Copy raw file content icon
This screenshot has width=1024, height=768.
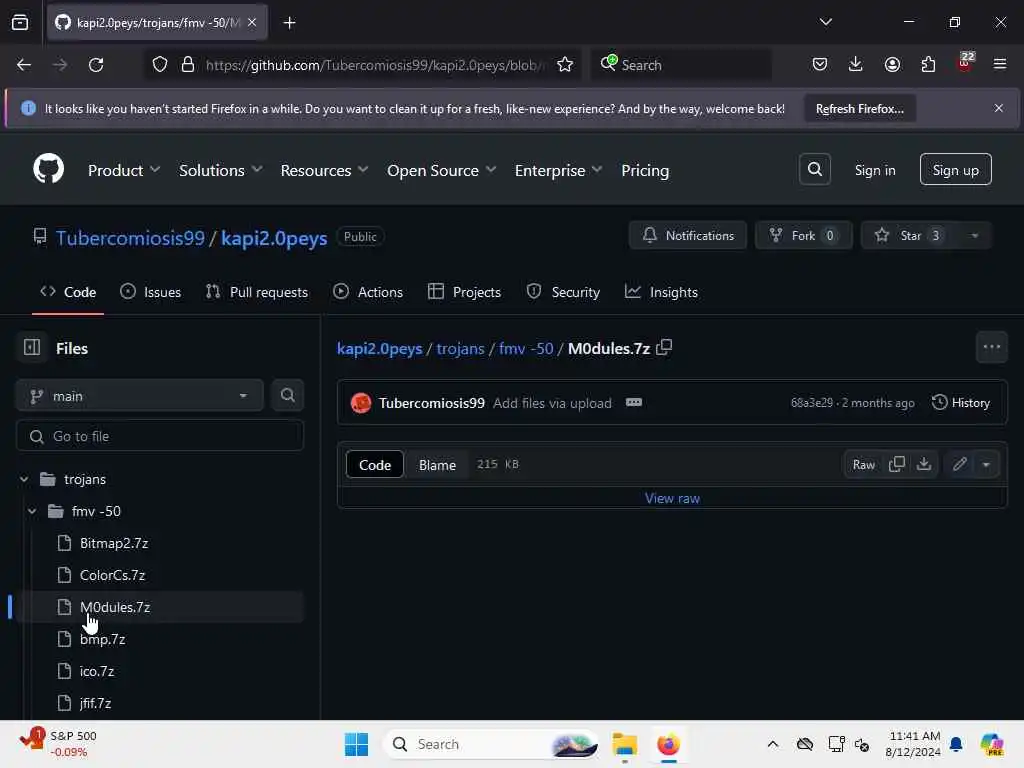tap(897, 464)
